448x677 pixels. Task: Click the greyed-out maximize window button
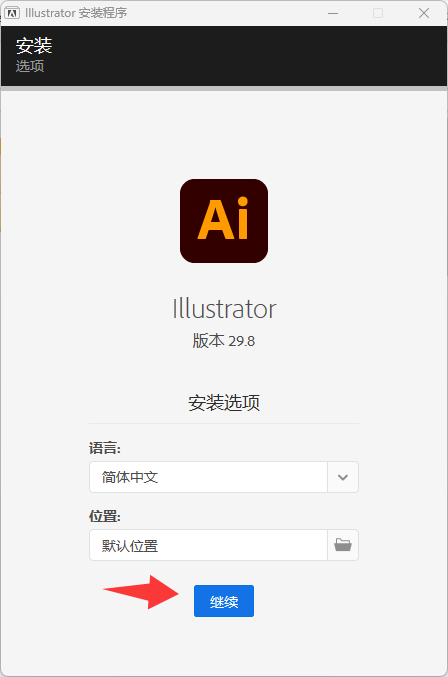(378, 13)
